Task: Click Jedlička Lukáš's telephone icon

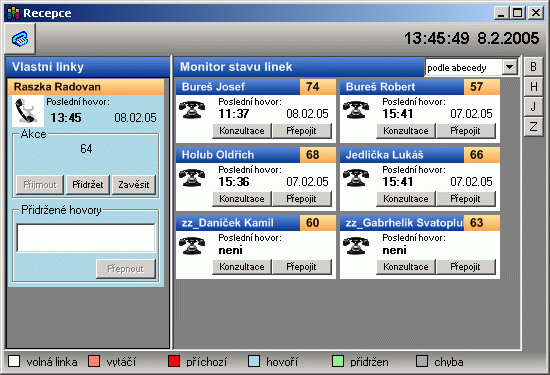Action: tap(356, 178)
